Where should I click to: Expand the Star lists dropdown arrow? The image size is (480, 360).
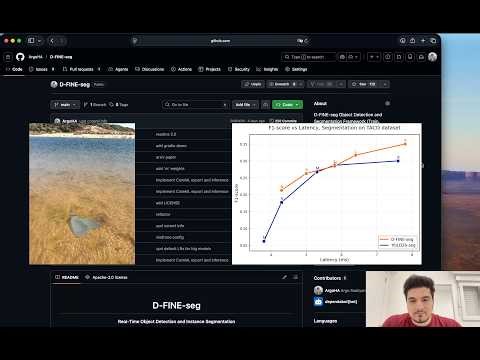tap(385, 84)
